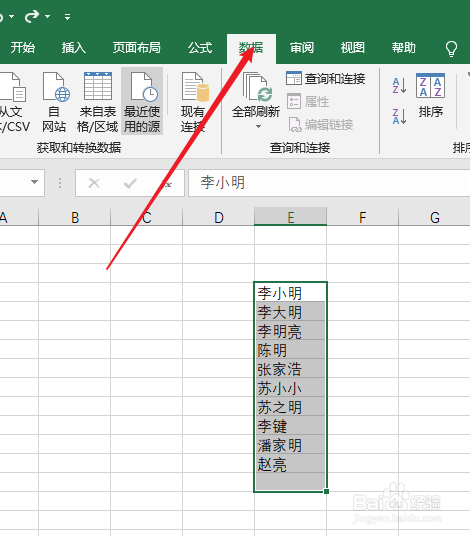Click the 属性 properties button
Image resolution: width=470 pixels, height=536 pixels.
click(308, 102)
